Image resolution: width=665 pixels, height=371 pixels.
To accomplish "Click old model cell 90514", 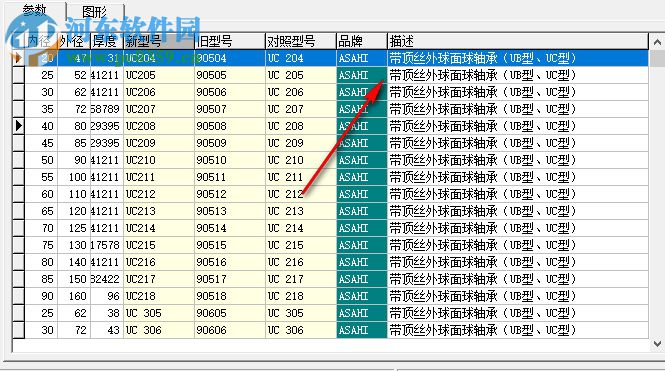I will 230,228.
